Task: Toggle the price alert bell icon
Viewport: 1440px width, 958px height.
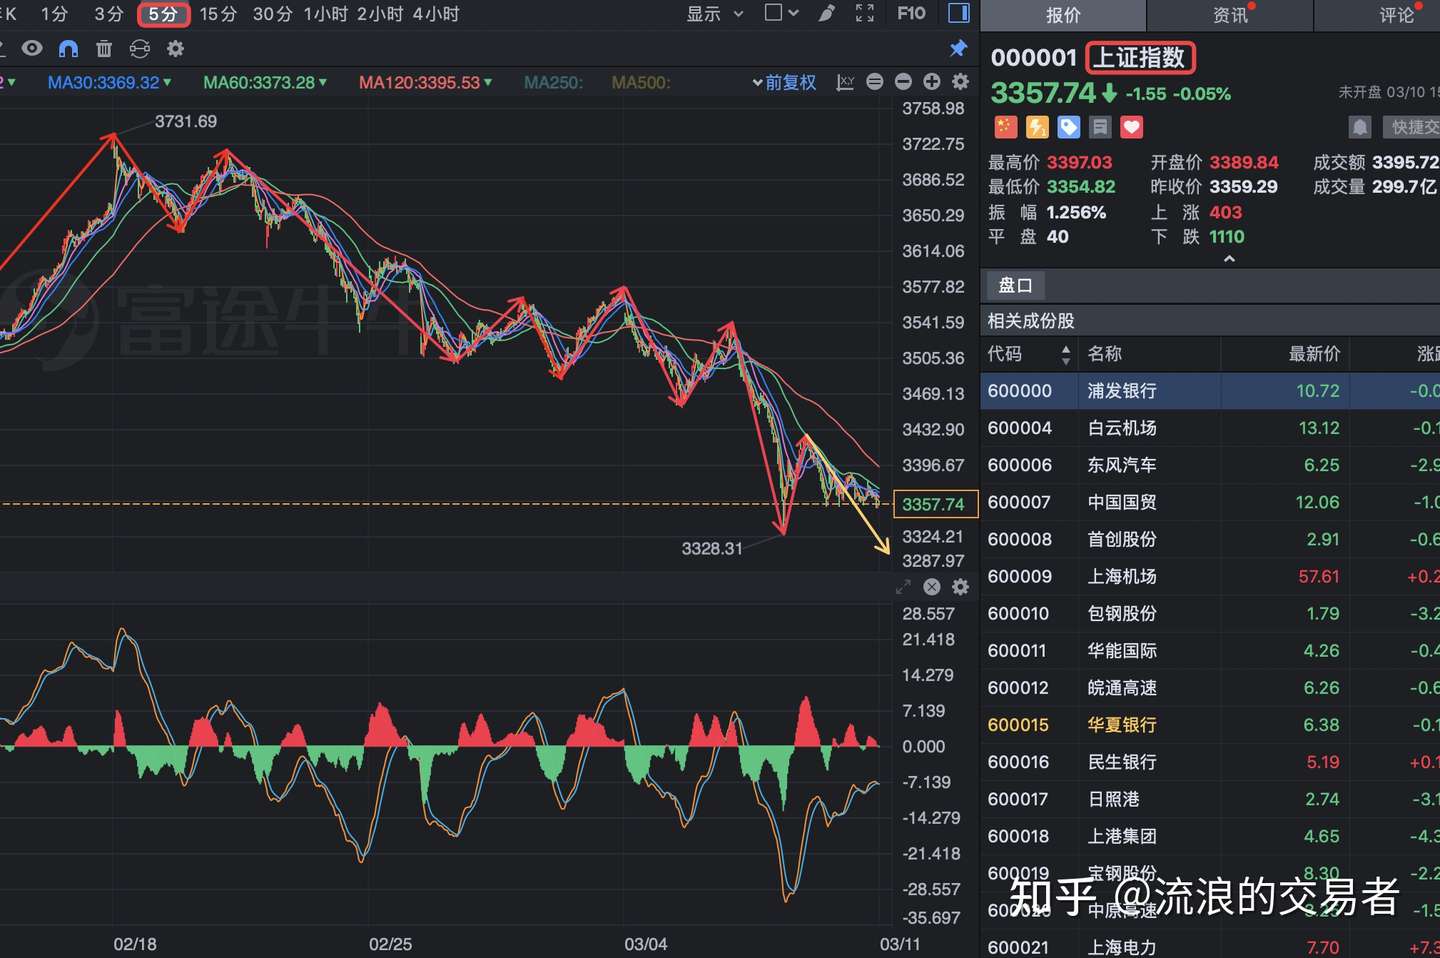Action: click(1360, 127)
